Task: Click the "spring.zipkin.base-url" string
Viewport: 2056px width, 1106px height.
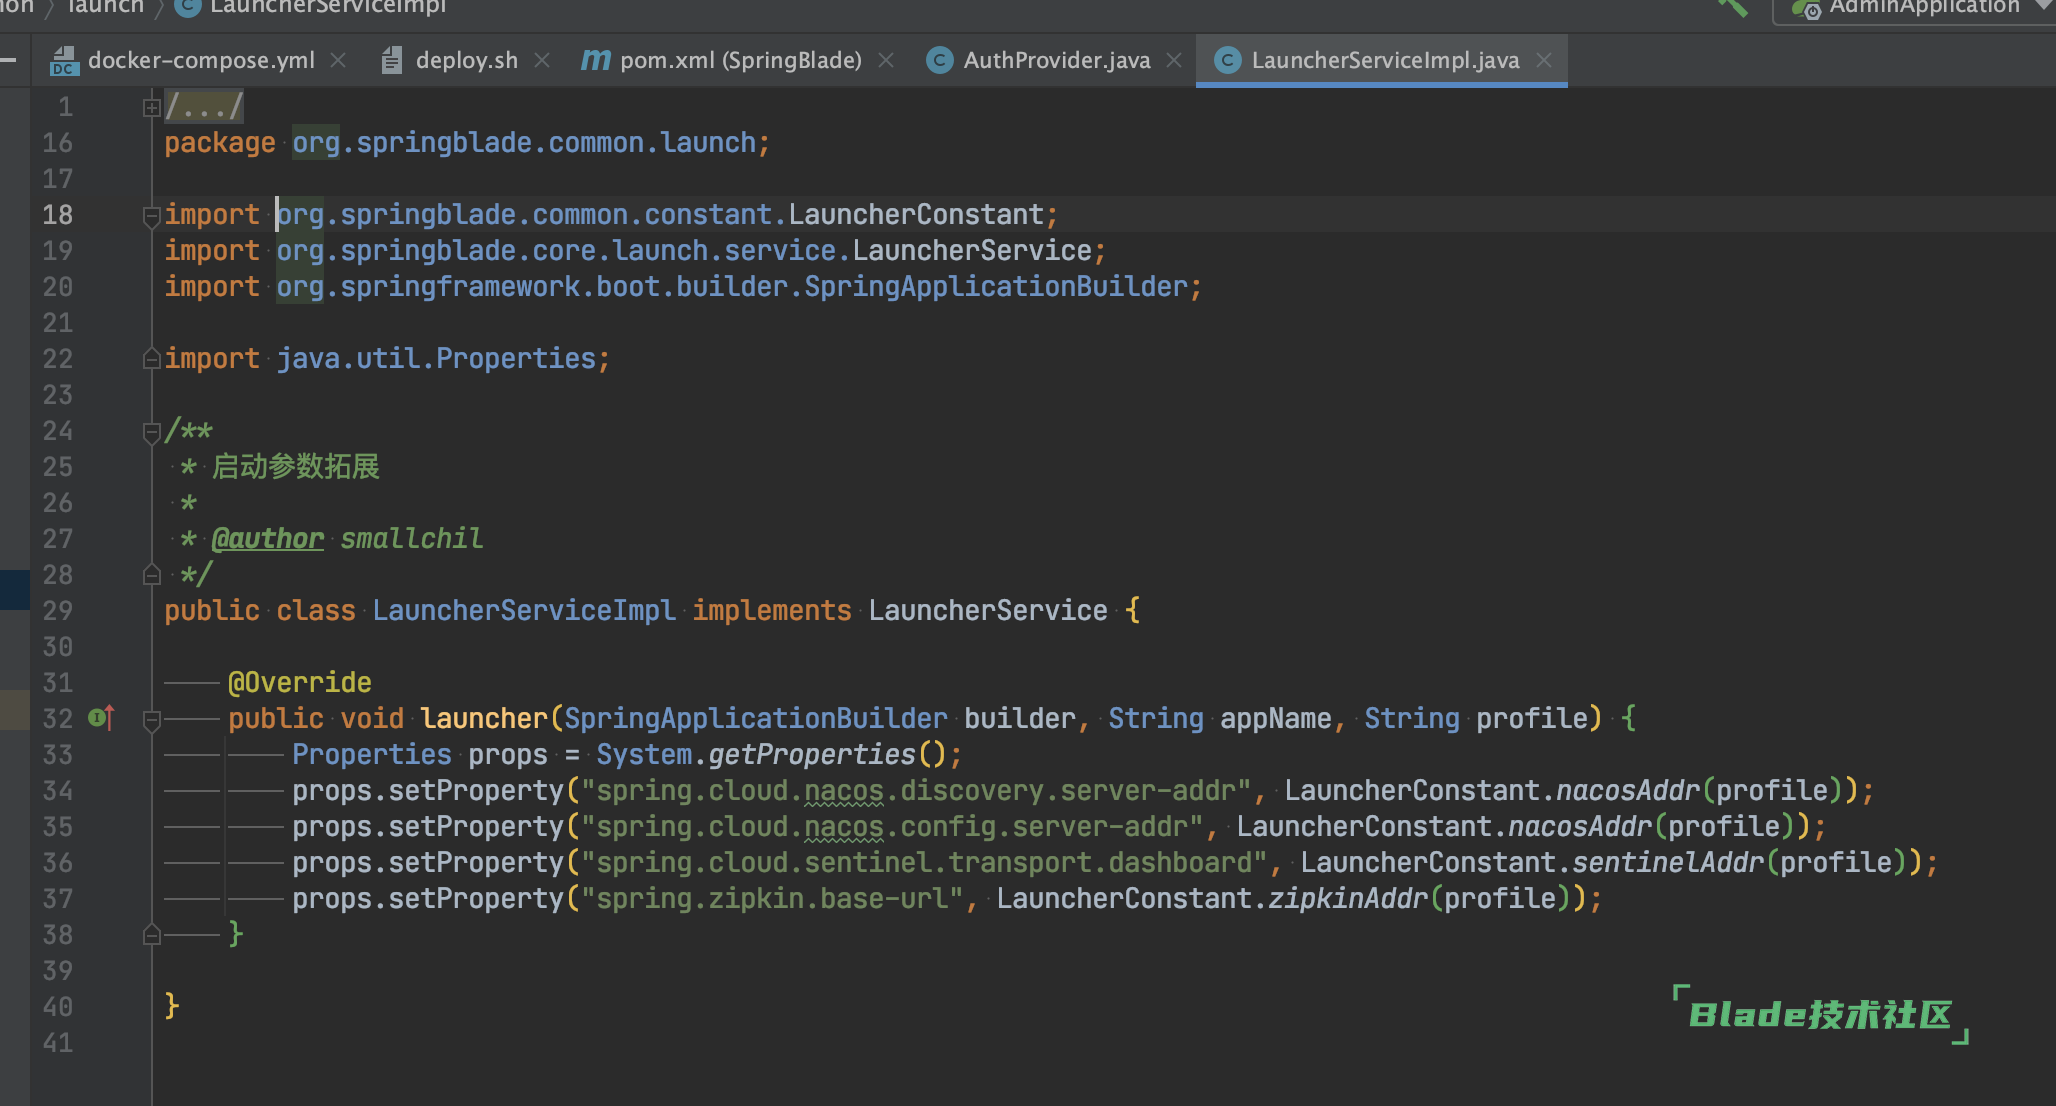Action: 772,898
